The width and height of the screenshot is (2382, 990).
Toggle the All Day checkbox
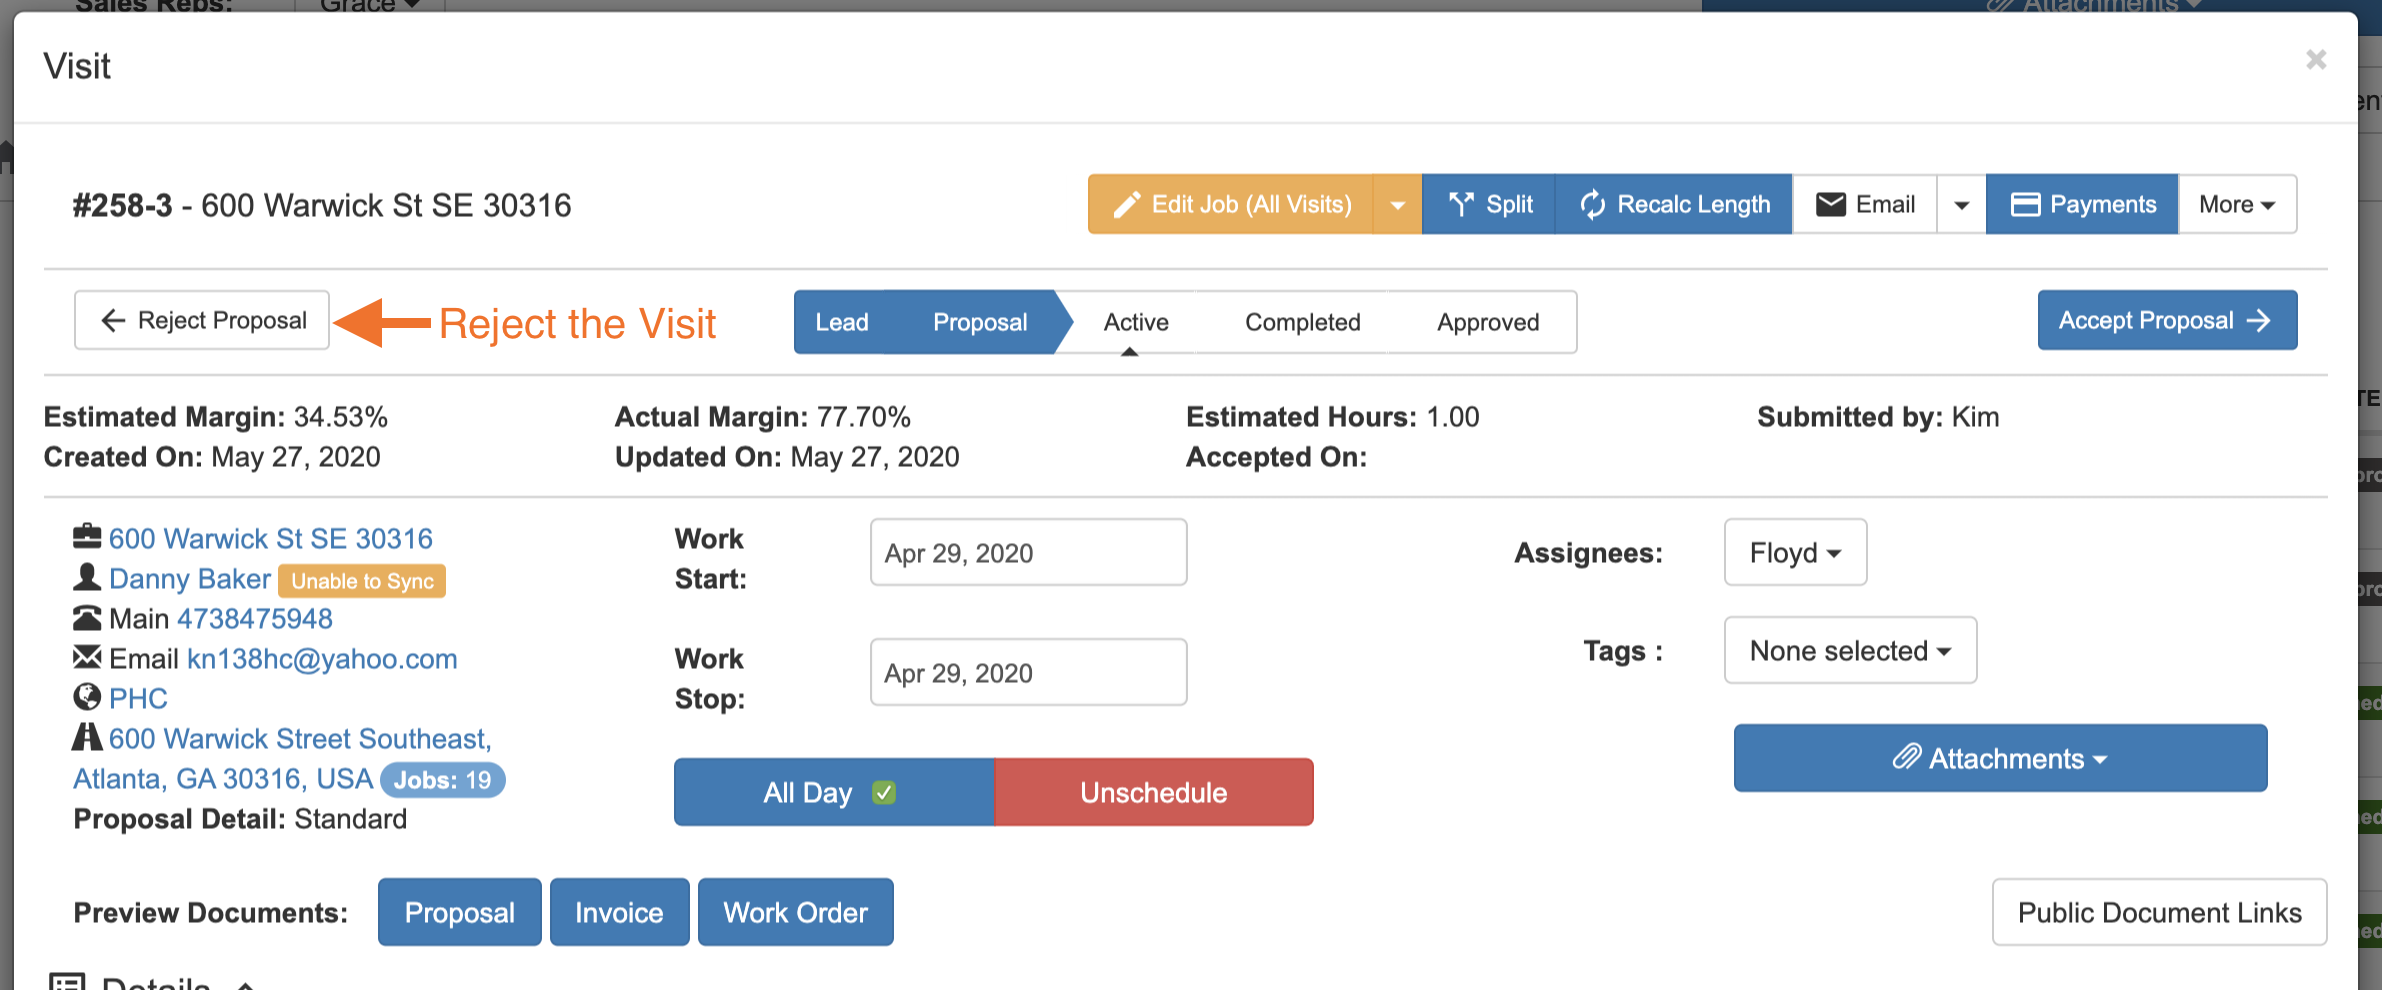tap(883, 793)
